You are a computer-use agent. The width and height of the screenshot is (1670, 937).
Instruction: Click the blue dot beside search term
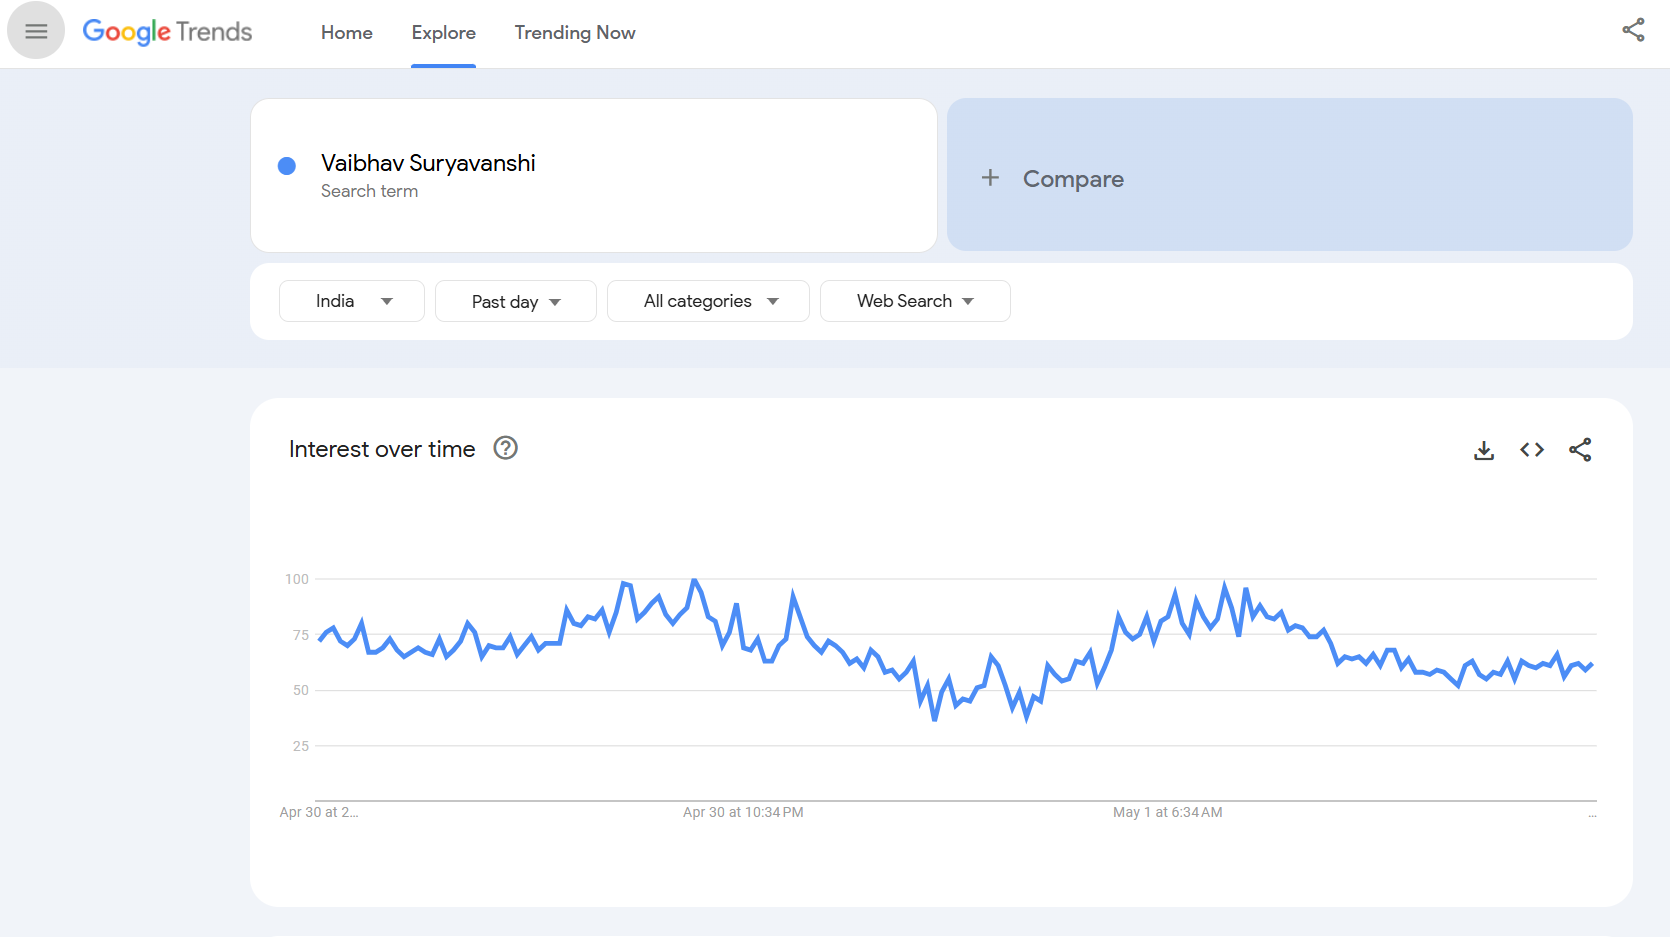[287, 166]
